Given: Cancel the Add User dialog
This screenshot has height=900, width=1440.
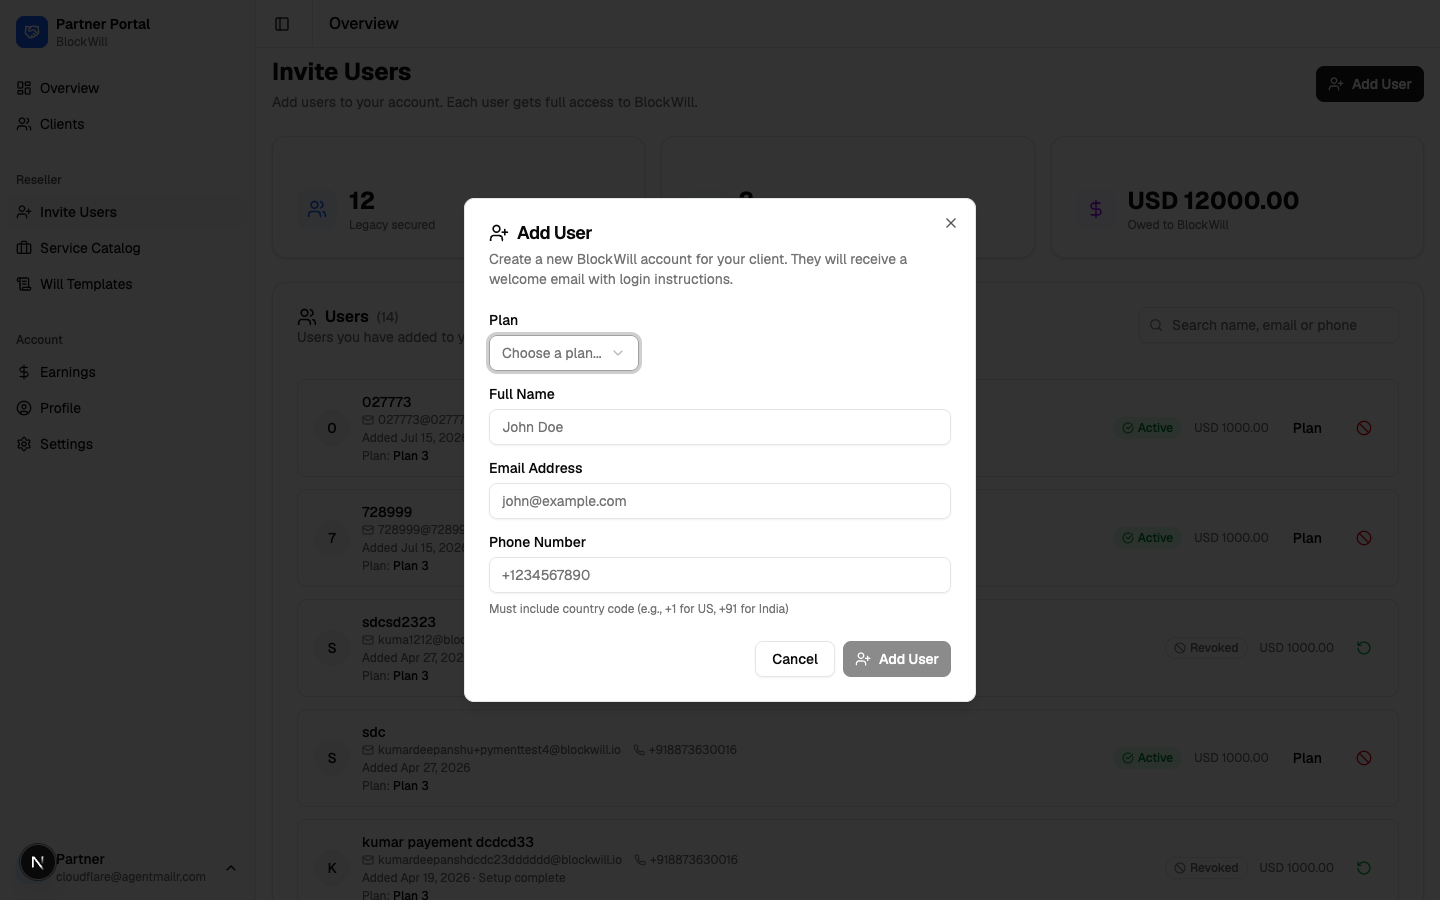Looking at the screenshot, I should [795, 659].
